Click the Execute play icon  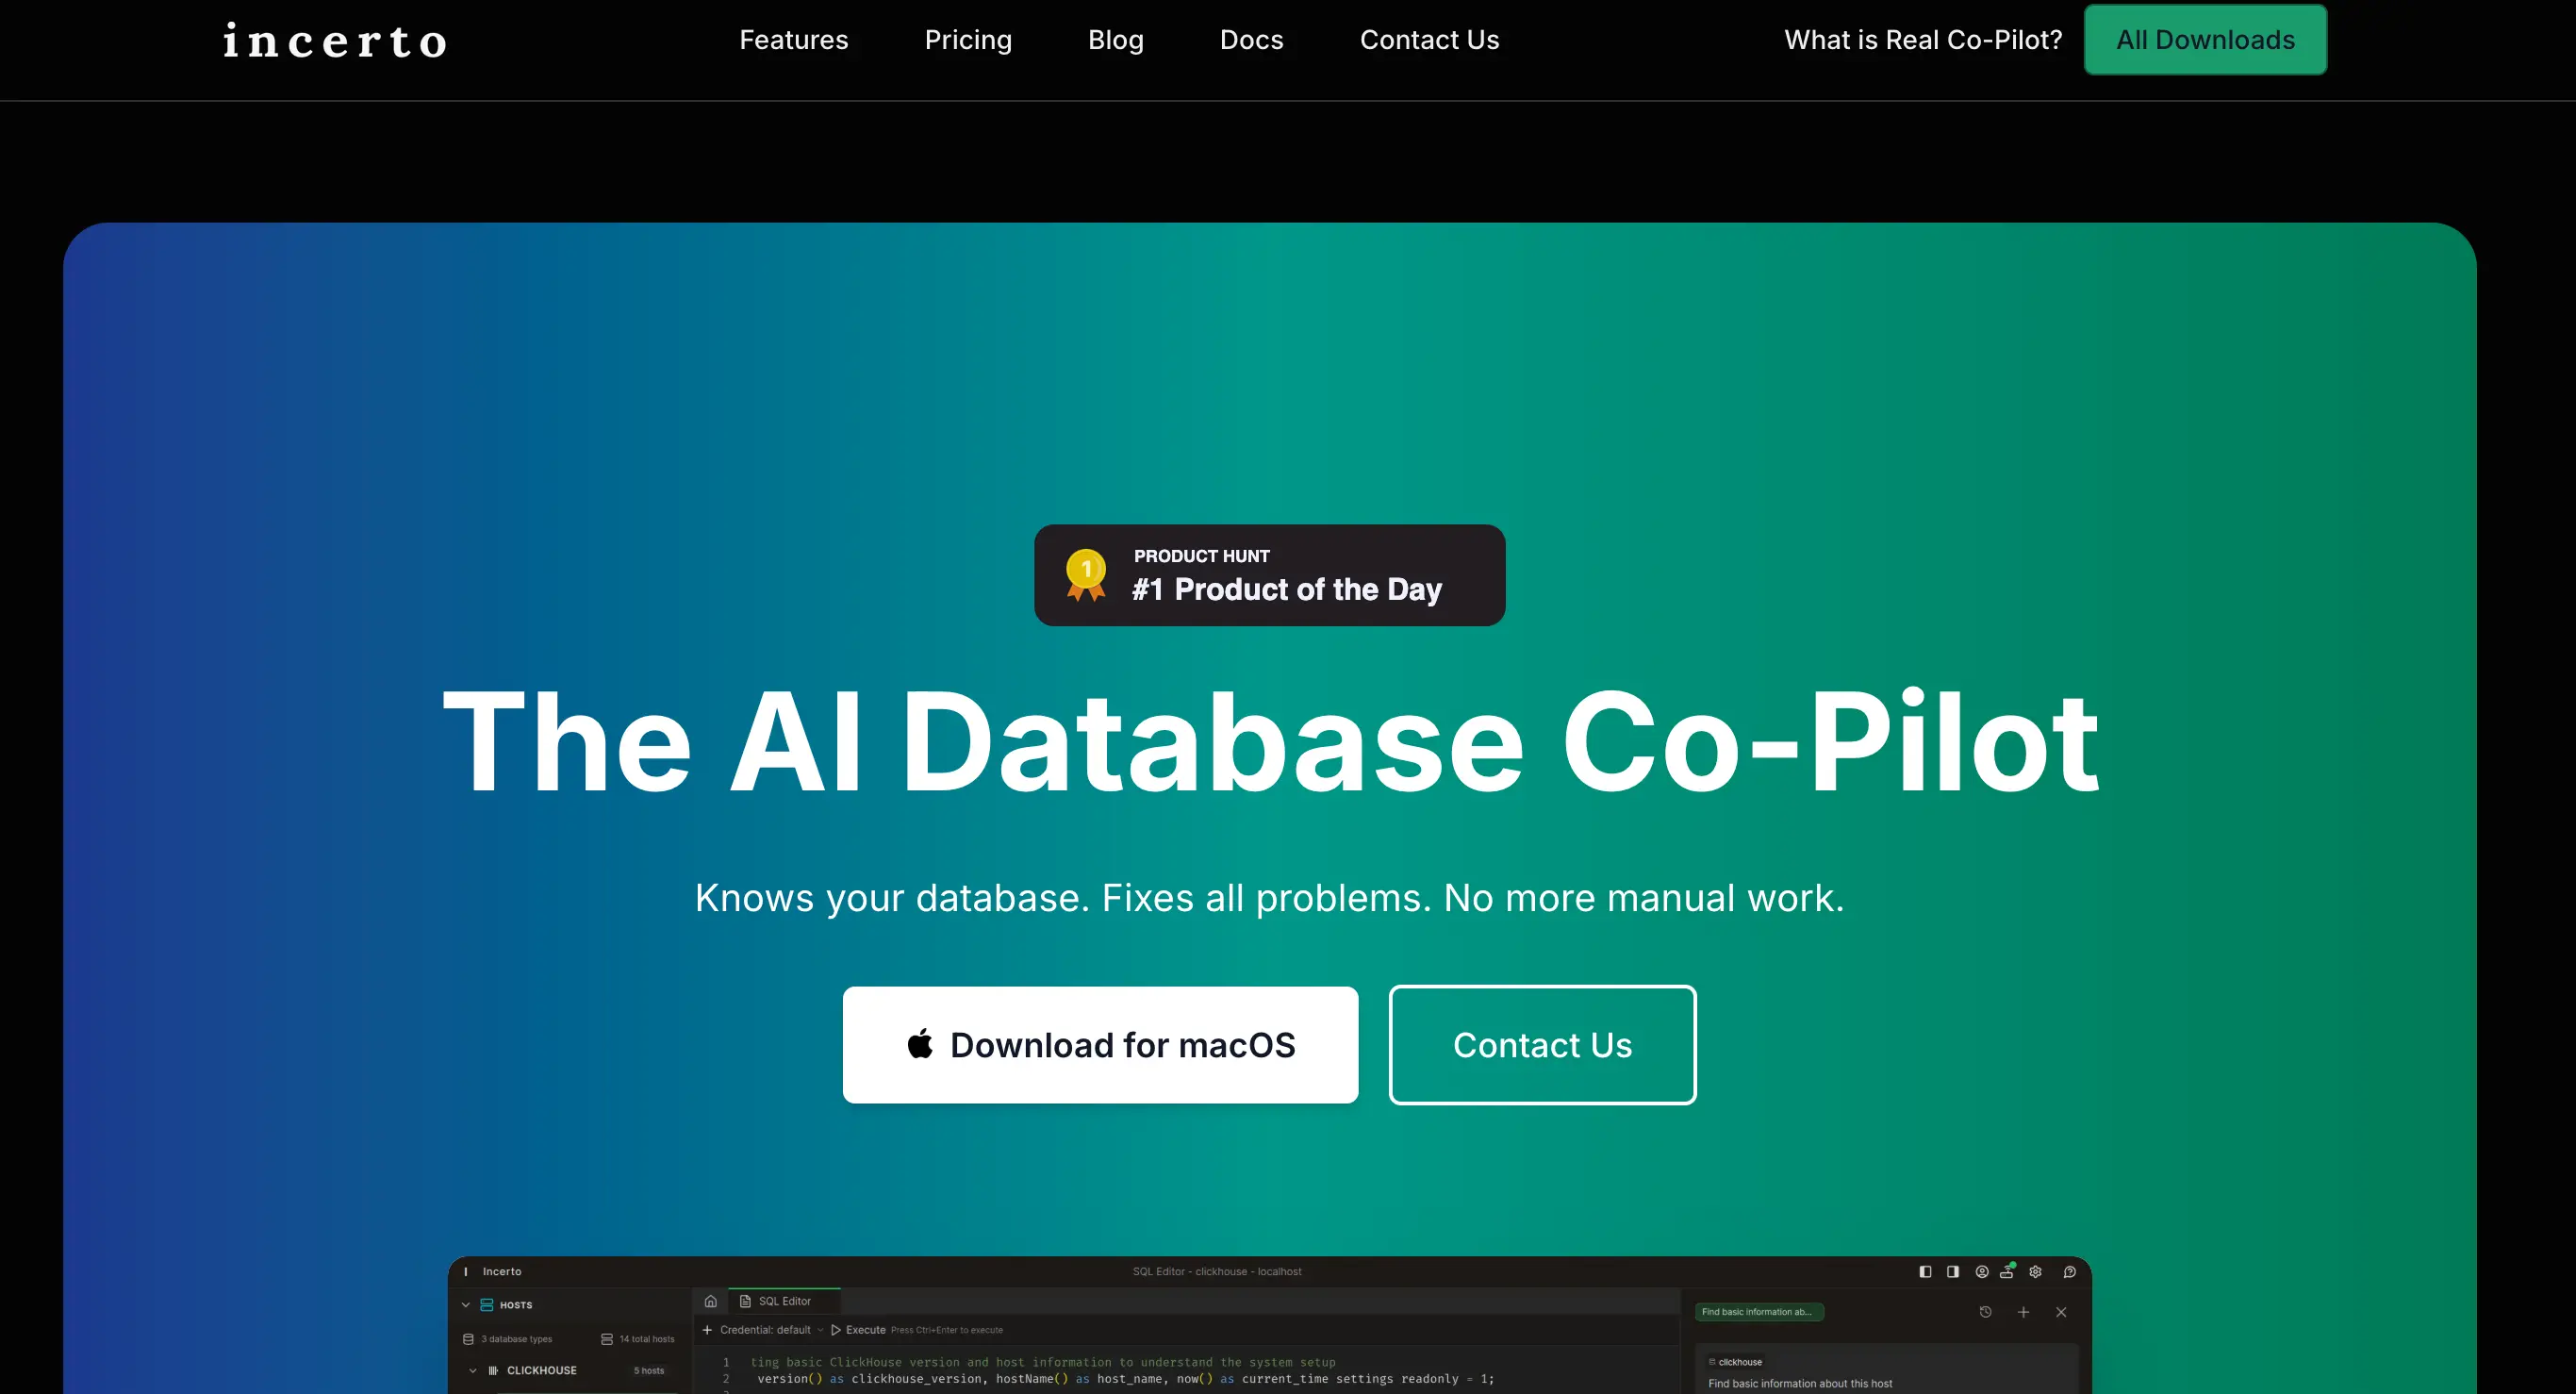tap(836, 1330)
